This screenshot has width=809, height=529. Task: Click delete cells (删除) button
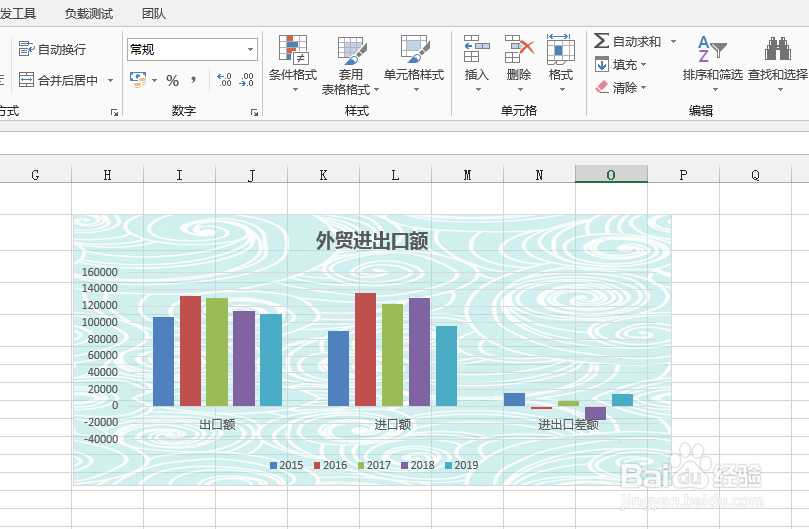point(519,64)
